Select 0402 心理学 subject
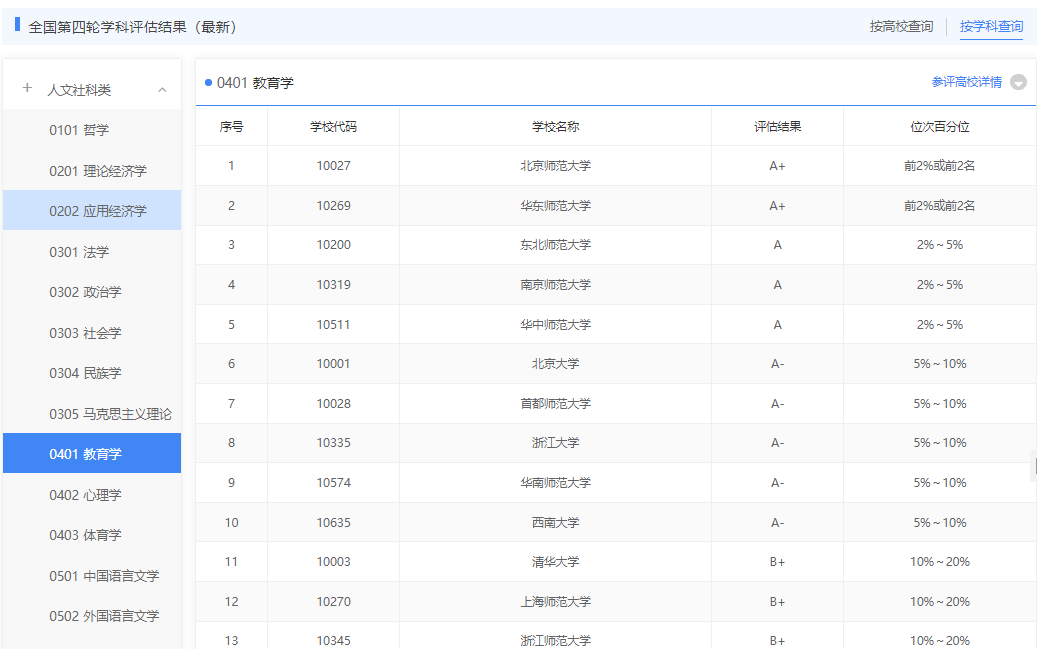This screenshot has width=1037, height=649. [92, 495]
